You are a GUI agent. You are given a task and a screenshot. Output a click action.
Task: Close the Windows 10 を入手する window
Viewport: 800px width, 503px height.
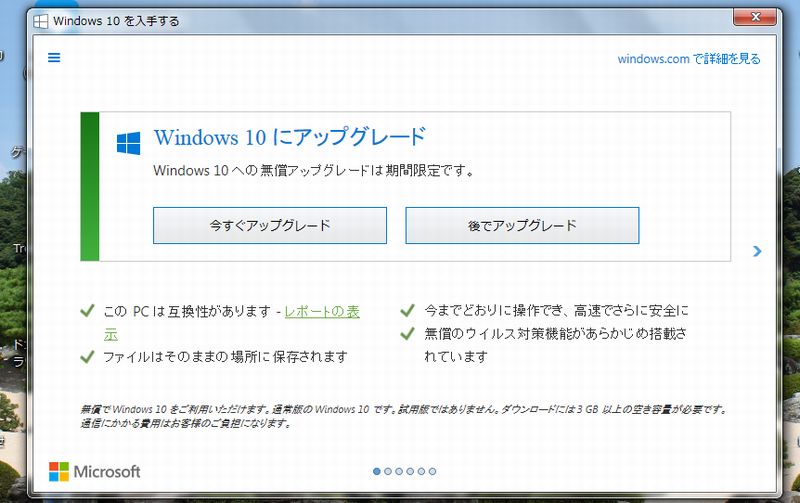tap(758, 16)
